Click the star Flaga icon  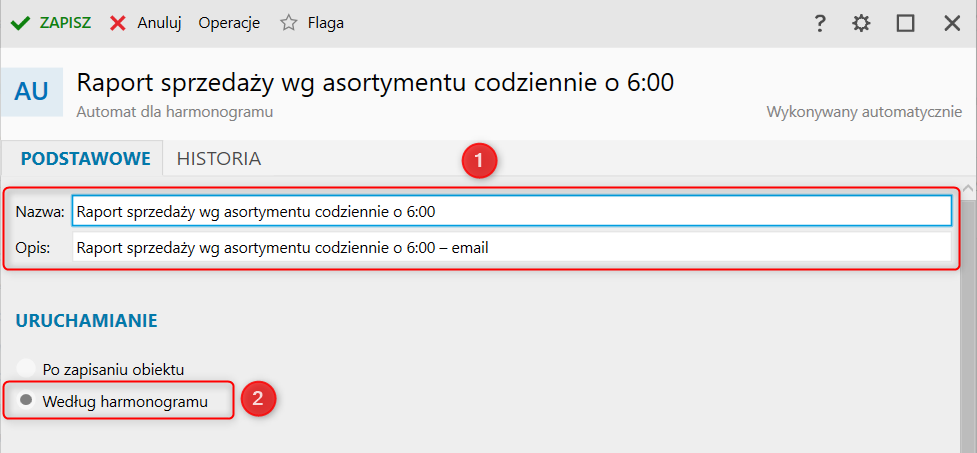click(x=289, y=23)
